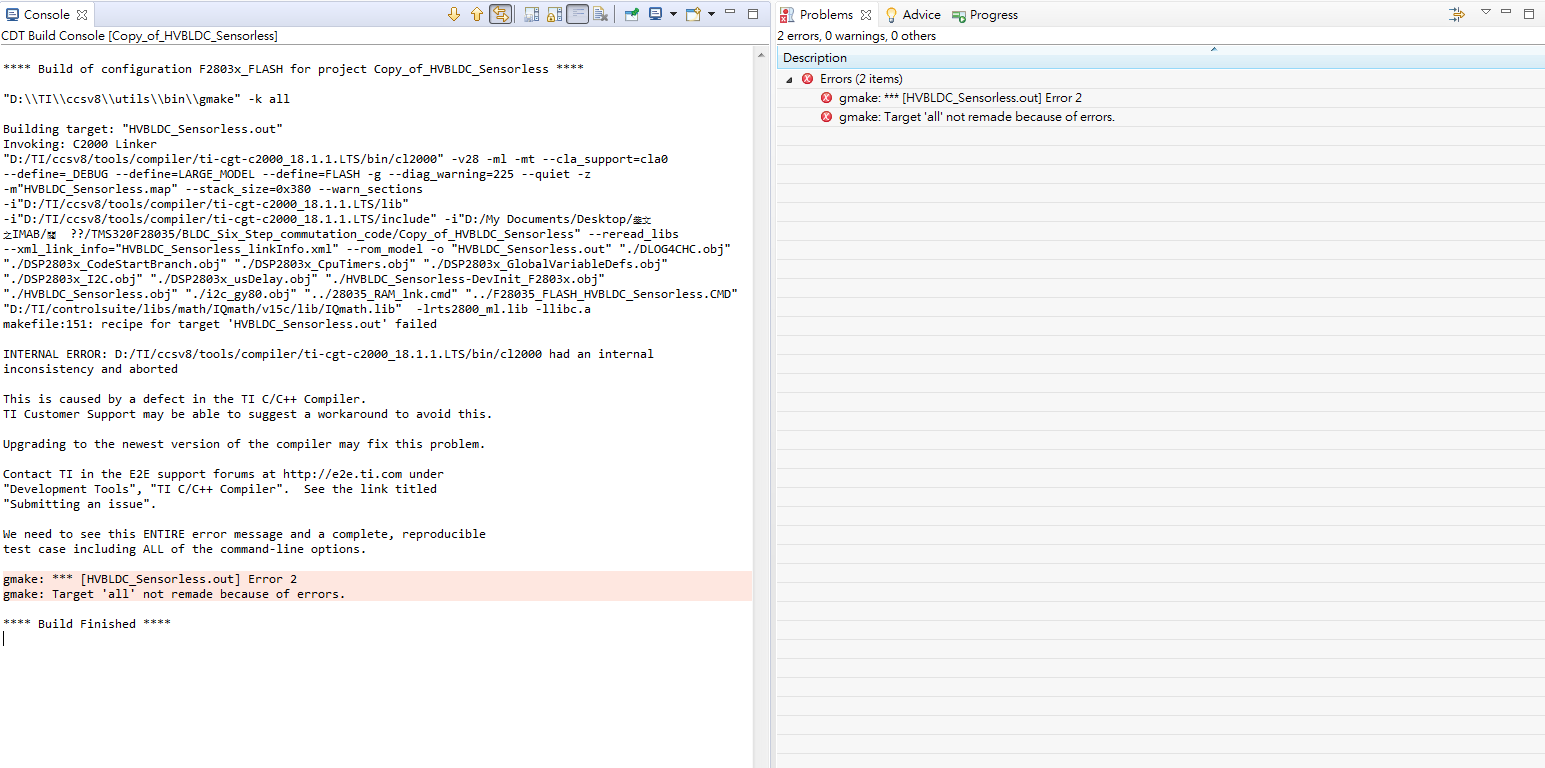
Task: Open the Display Selected Console dropdown arrow
Action: (x=673, y=14)
